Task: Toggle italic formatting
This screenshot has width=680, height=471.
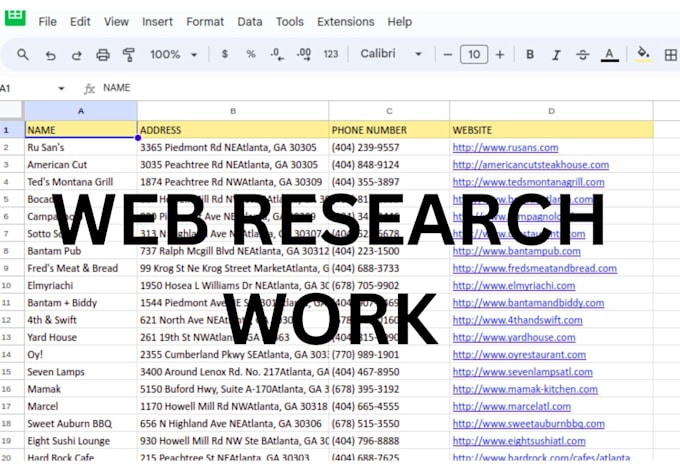Action: pos(556,55)
